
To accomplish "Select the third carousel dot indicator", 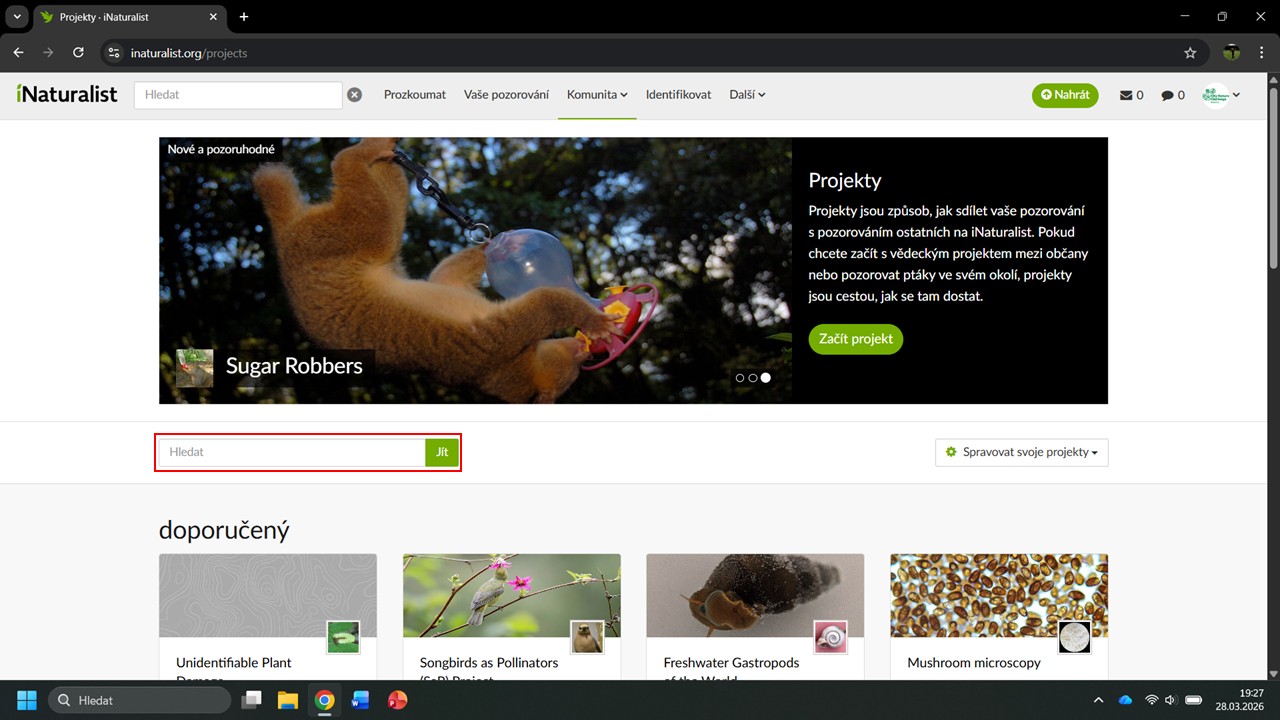I will point(766,378).
